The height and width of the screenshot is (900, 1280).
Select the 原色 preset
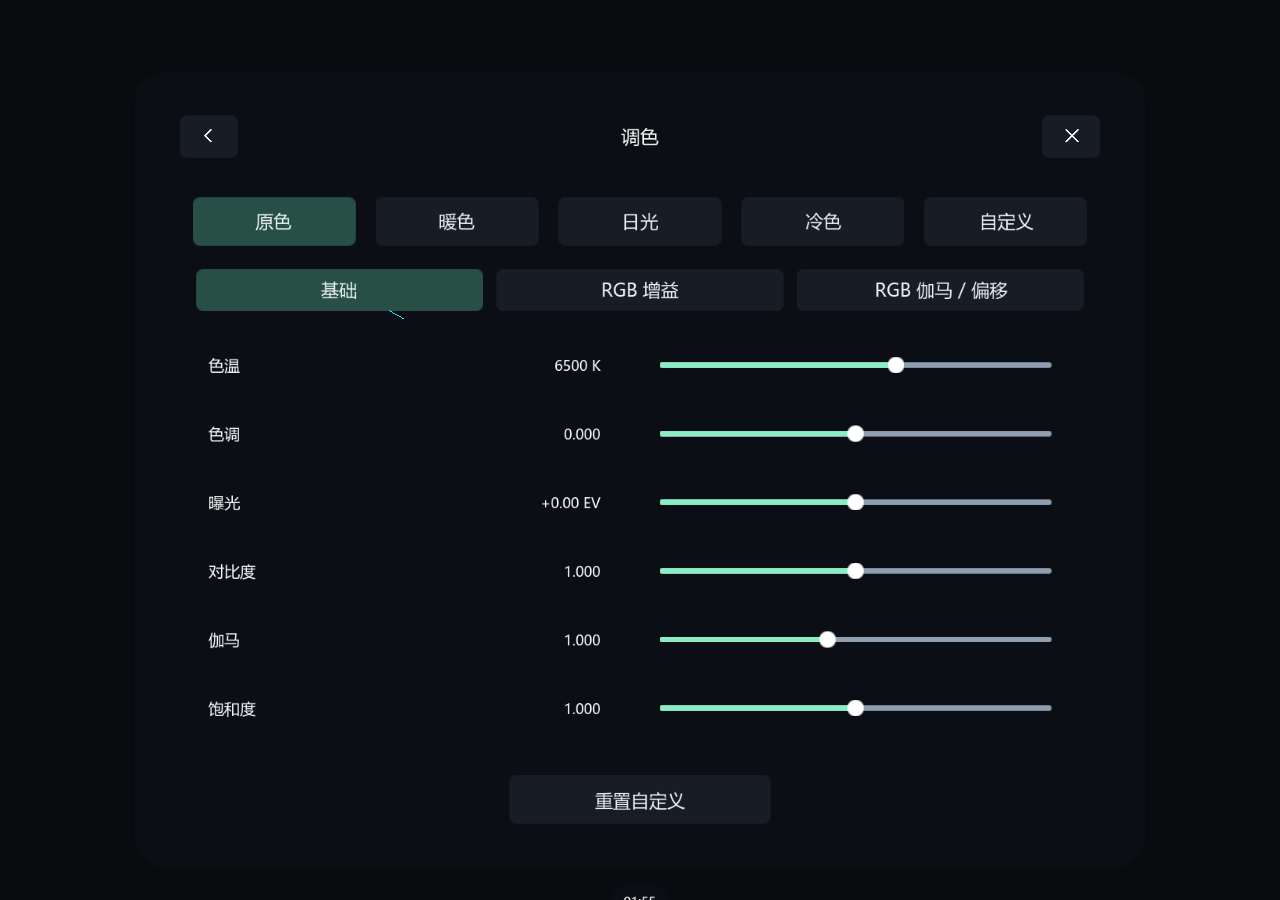click(274, 221)
